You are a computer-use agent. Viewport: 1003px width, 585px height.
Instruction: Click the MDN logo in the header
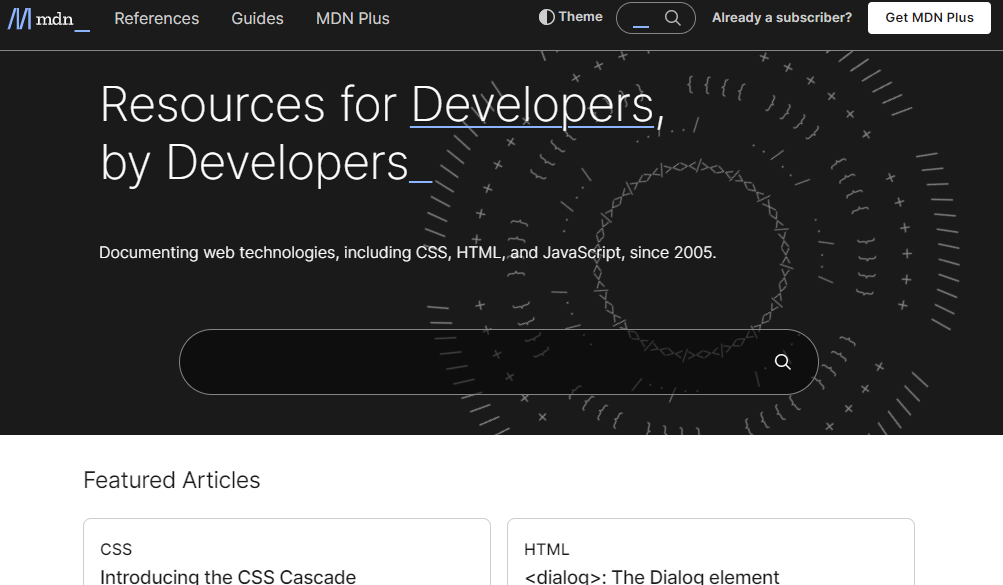[49, 19]
